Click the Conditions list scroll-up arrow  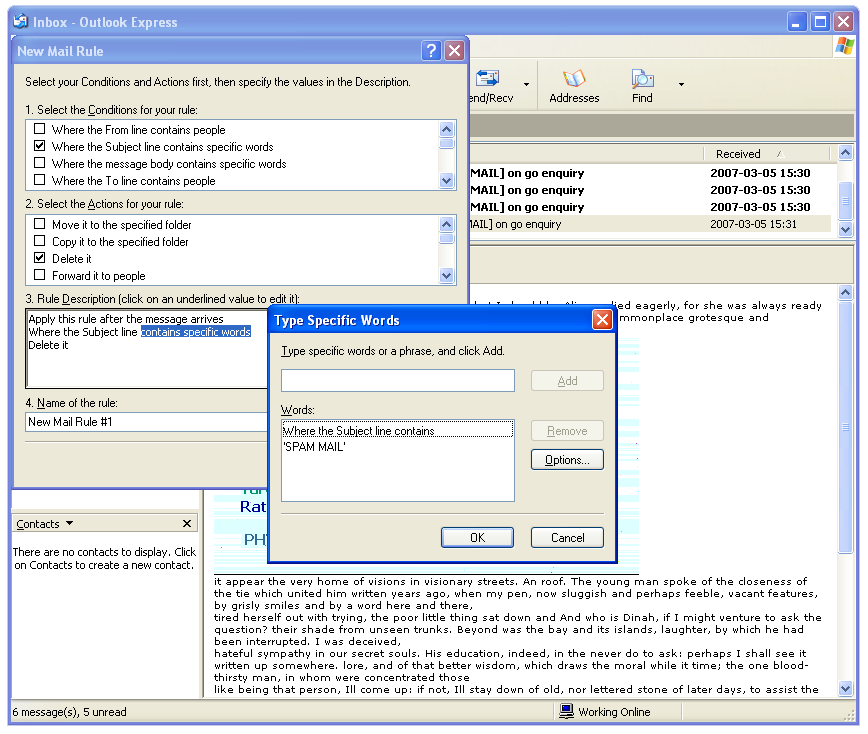pos(447,130)
